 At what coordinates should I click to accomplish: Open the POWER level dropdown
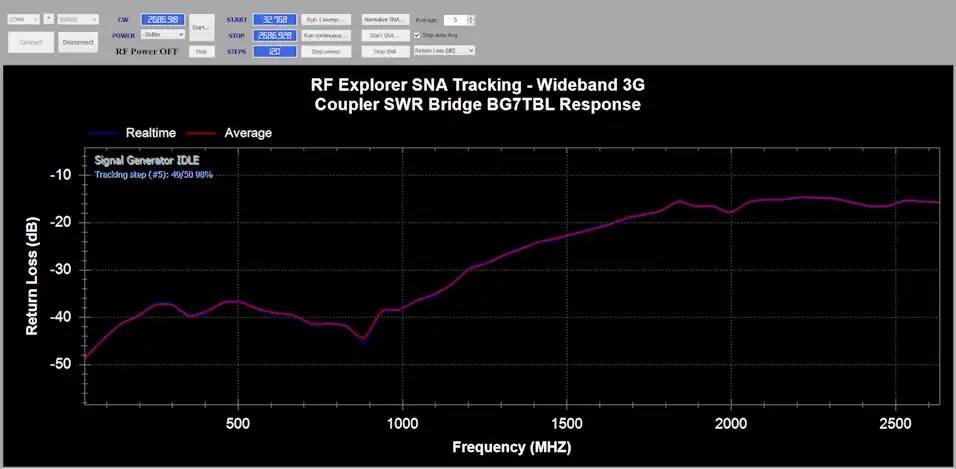click(162, 35)
